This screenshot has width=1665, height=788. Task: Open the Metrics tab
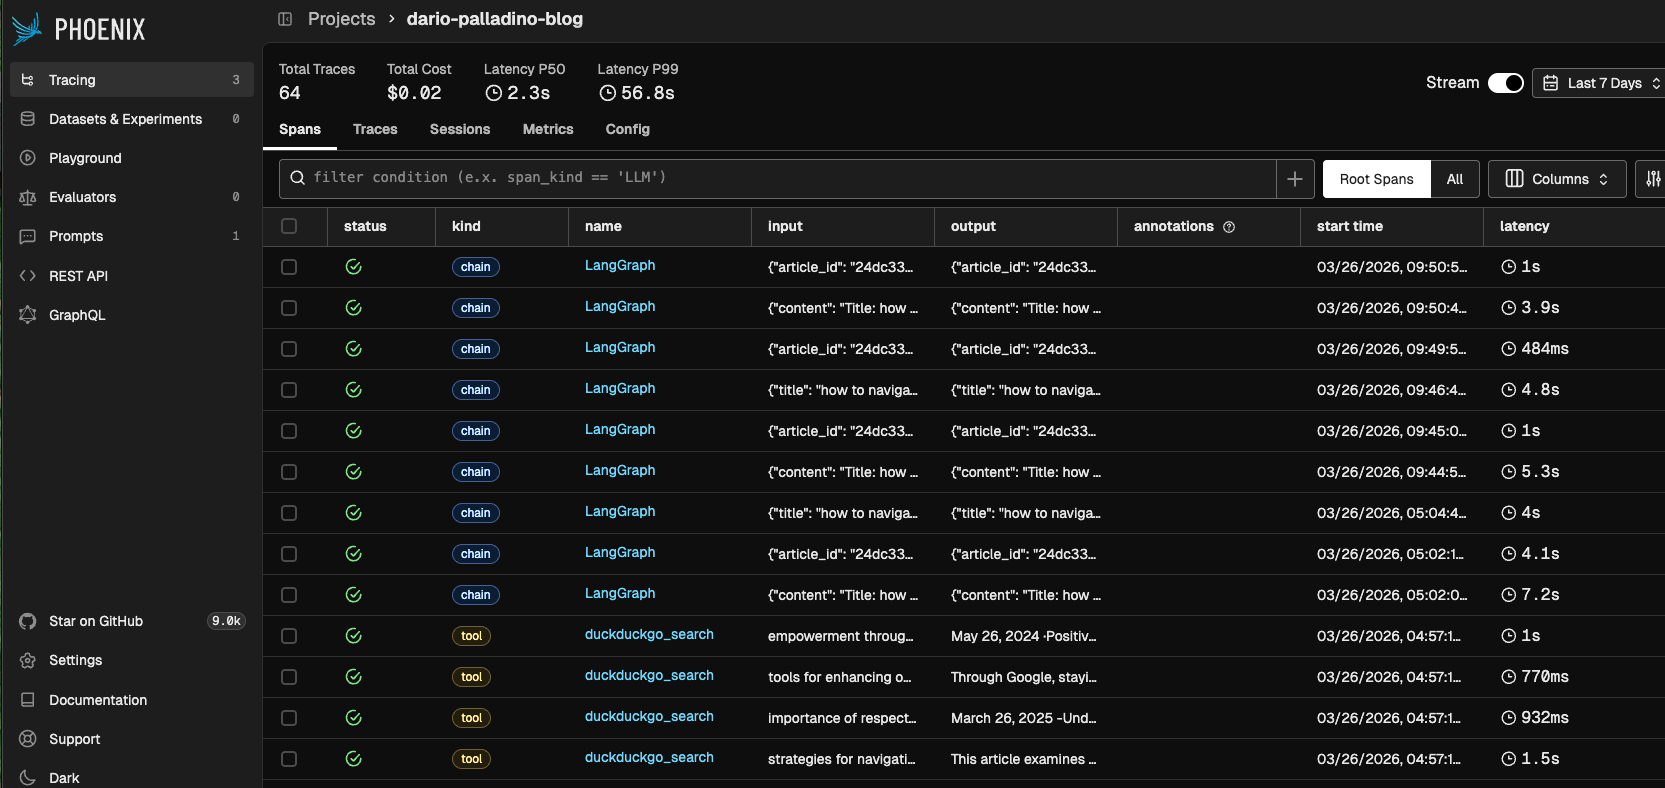click(548, 129)
